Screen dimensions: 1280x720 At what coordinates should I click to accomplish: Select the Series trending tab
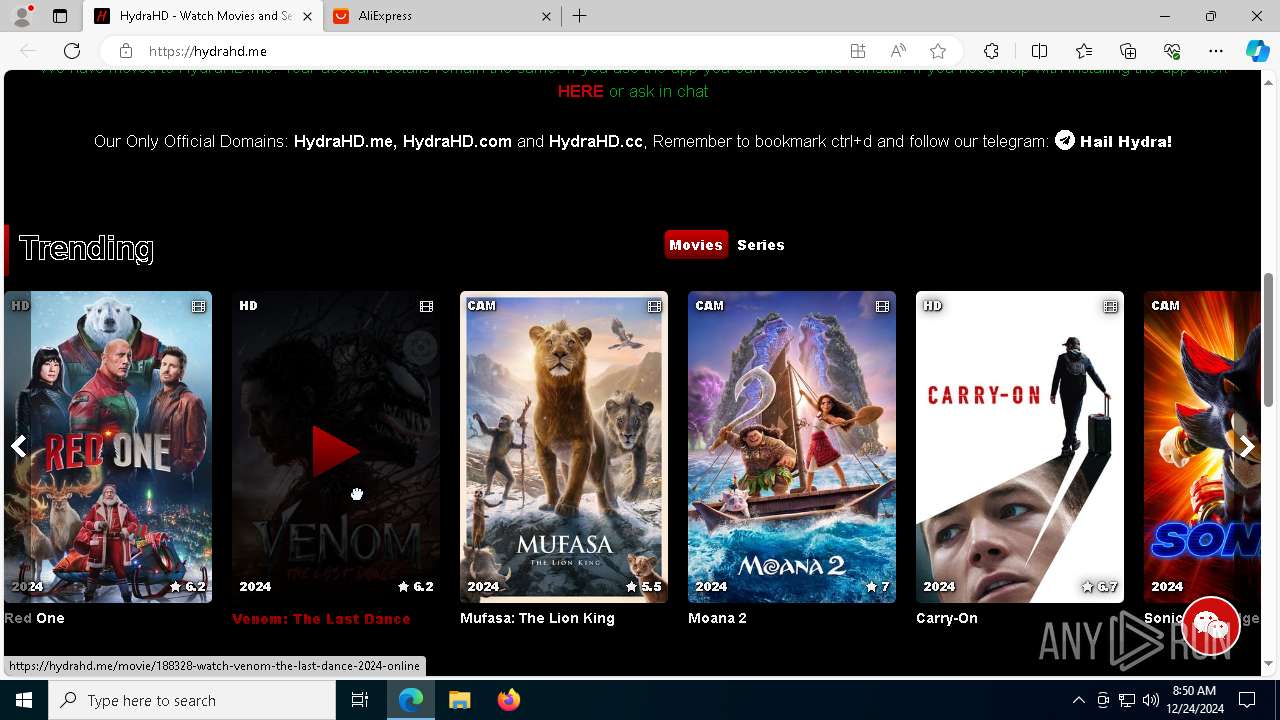[761, 245]
